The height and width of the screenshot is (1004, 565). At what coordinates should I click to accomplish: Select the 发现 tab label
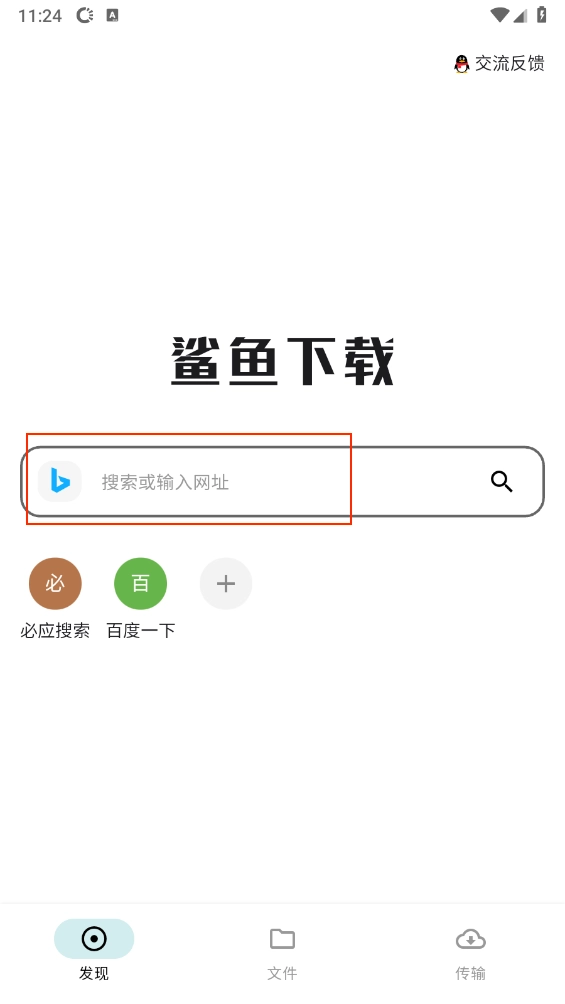[x=94, y=973]
